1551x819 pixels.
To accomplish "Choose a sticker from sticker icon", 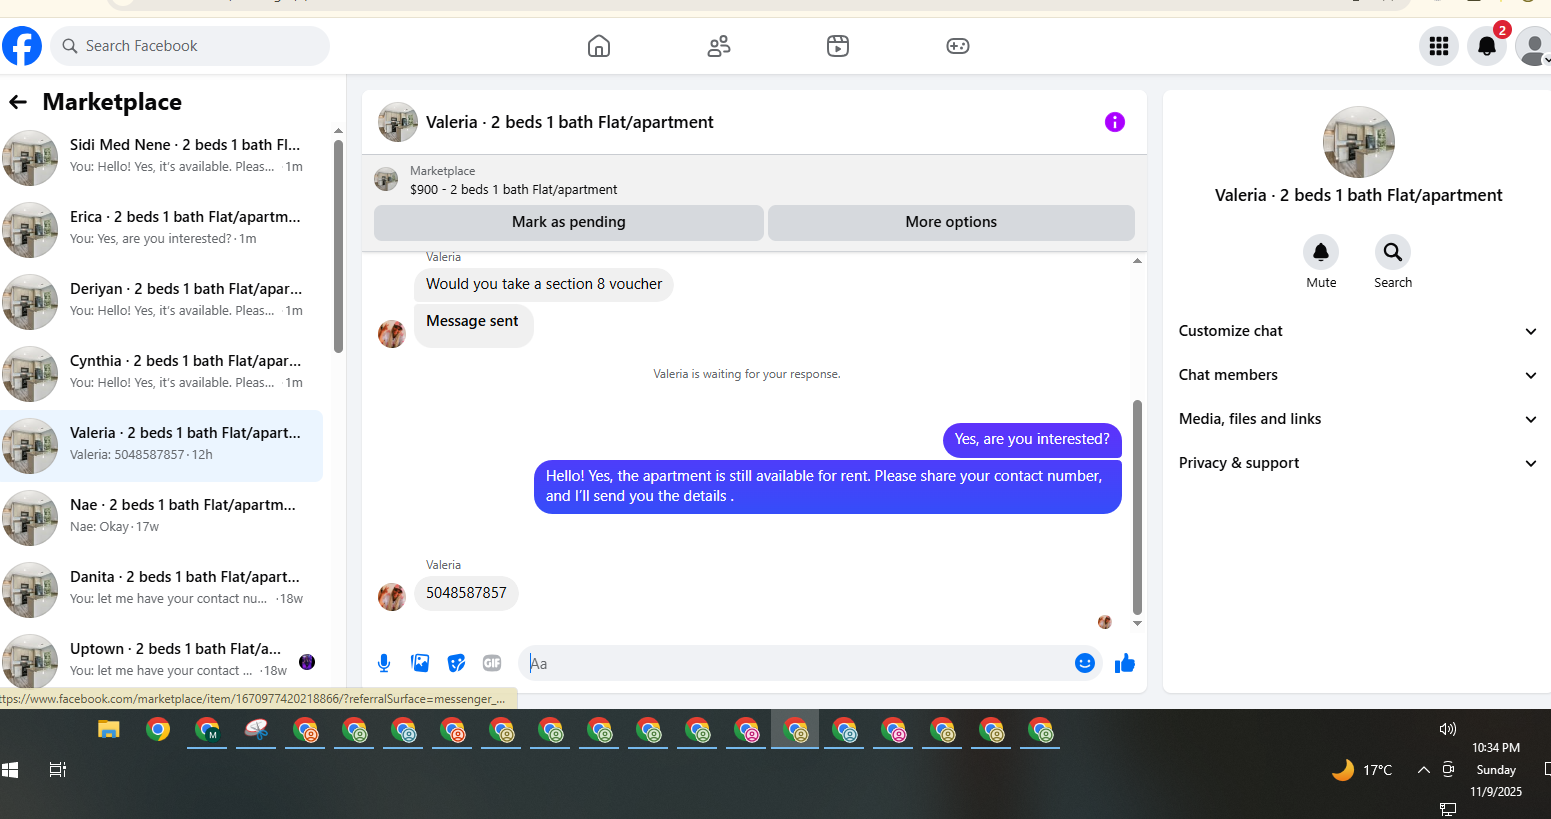I will (x=456, y=663).
